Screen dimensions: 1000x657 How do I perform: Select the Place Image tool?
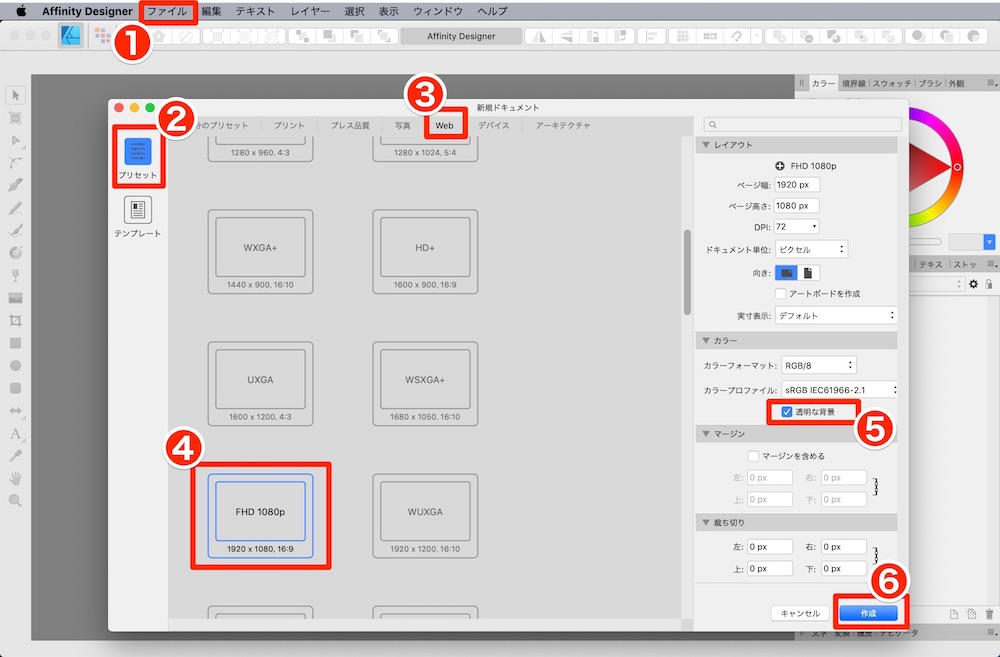coord(15,298)
